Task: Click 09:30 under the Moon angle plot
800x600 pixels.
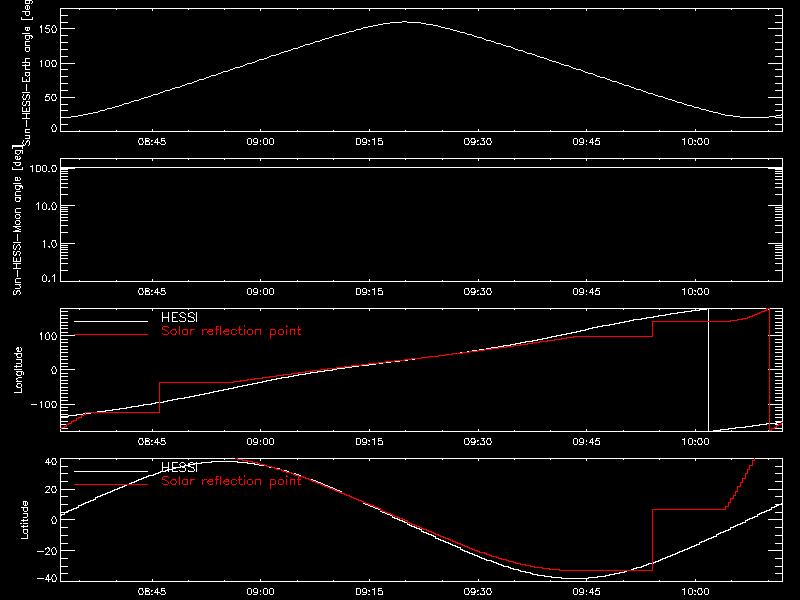Action: coord(478,292)
